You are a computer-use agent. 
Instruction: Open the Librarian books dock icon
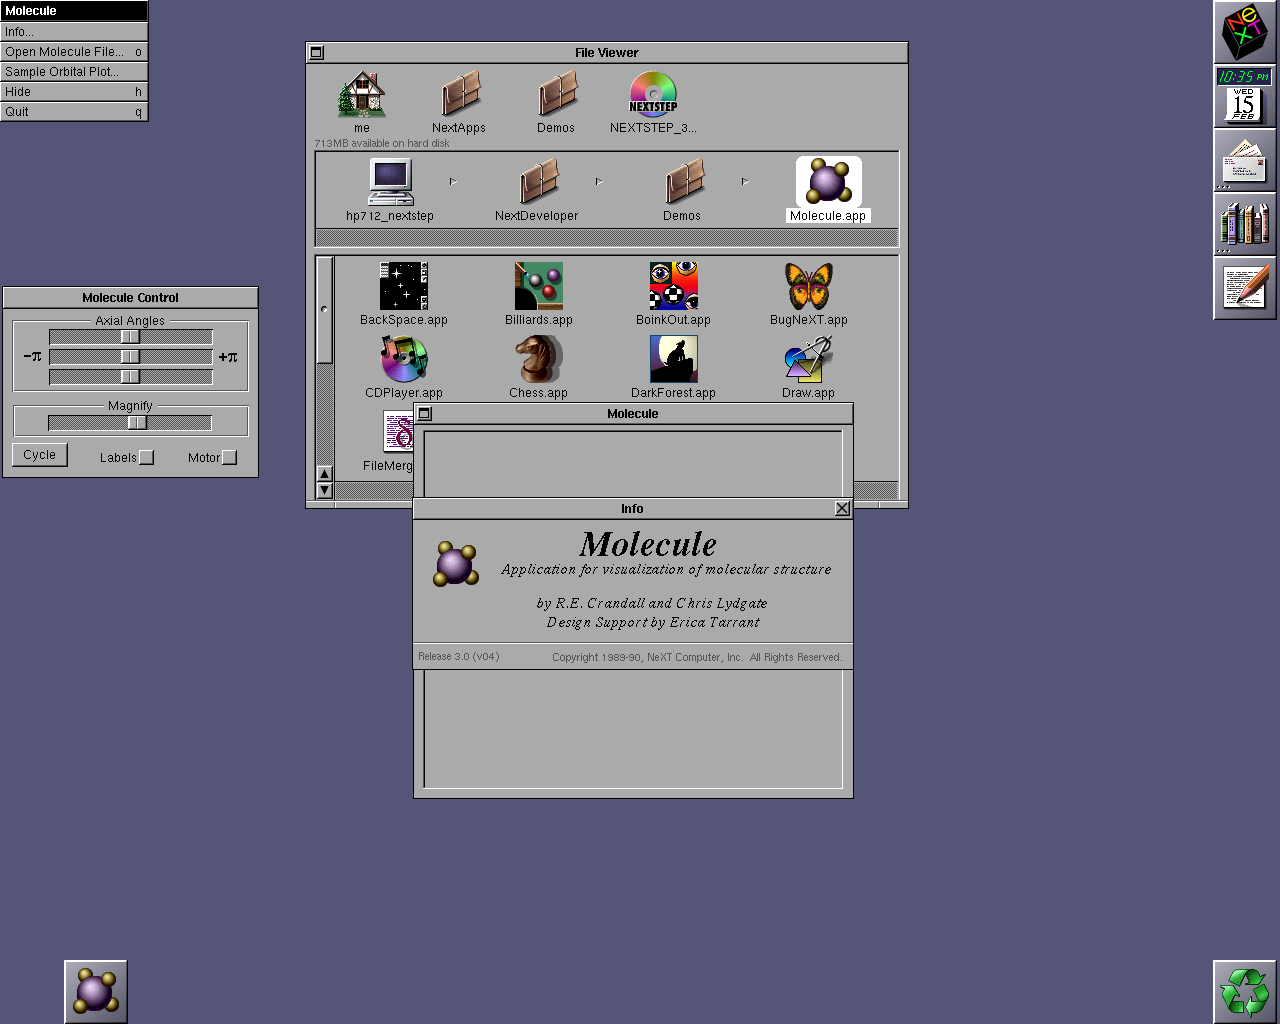(x=1245, y=224)
